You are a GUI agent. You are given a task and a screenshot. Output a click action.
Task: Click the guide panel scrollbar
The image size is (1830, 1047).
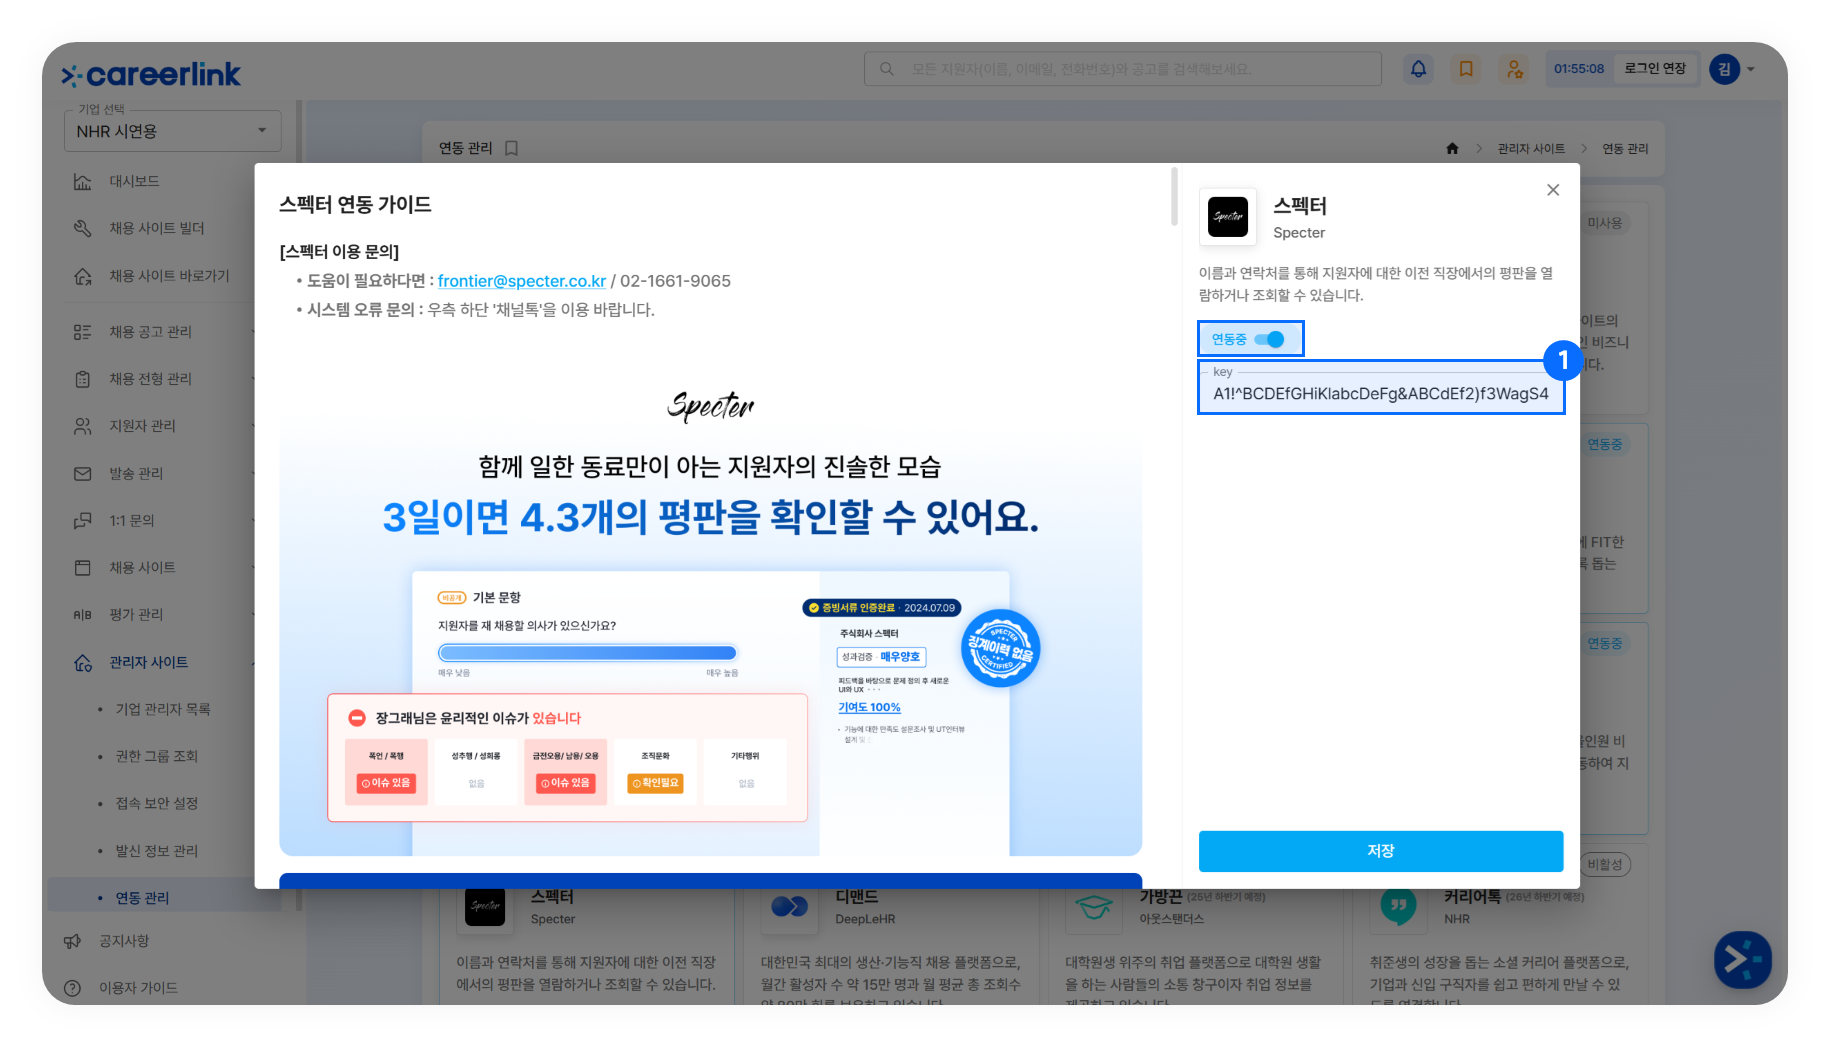point(1174,197)
